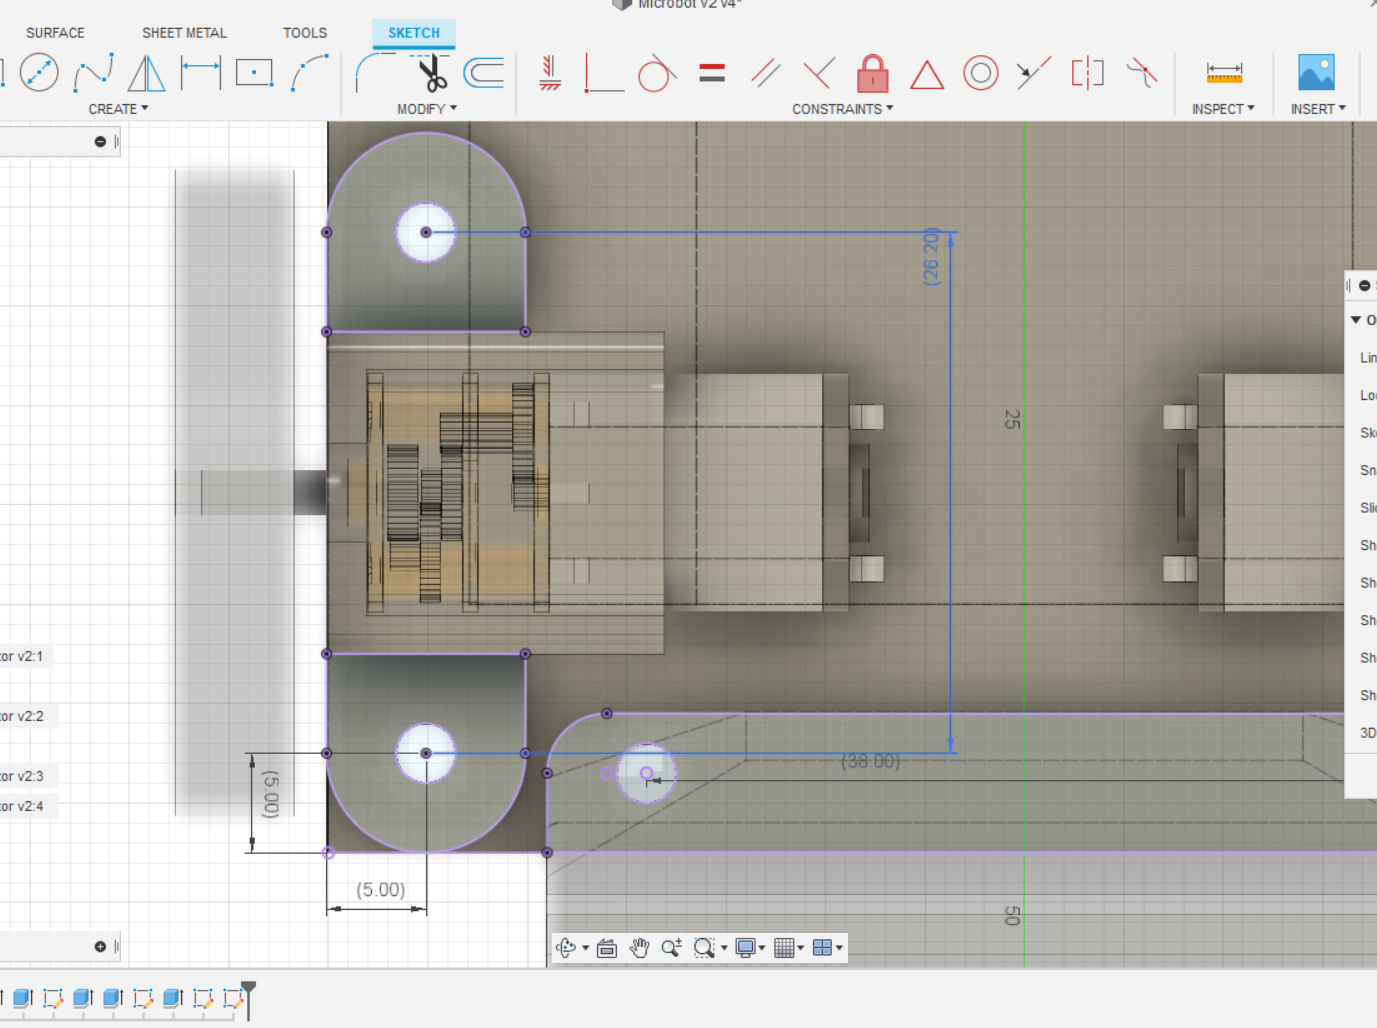Select the three-point Arc tool

pyautogui.click(x=310, y=73)
